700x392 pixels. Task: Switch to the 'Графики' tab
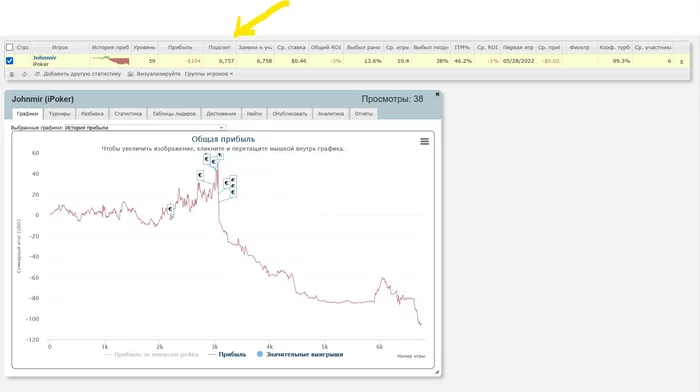[x=27, y=114]
